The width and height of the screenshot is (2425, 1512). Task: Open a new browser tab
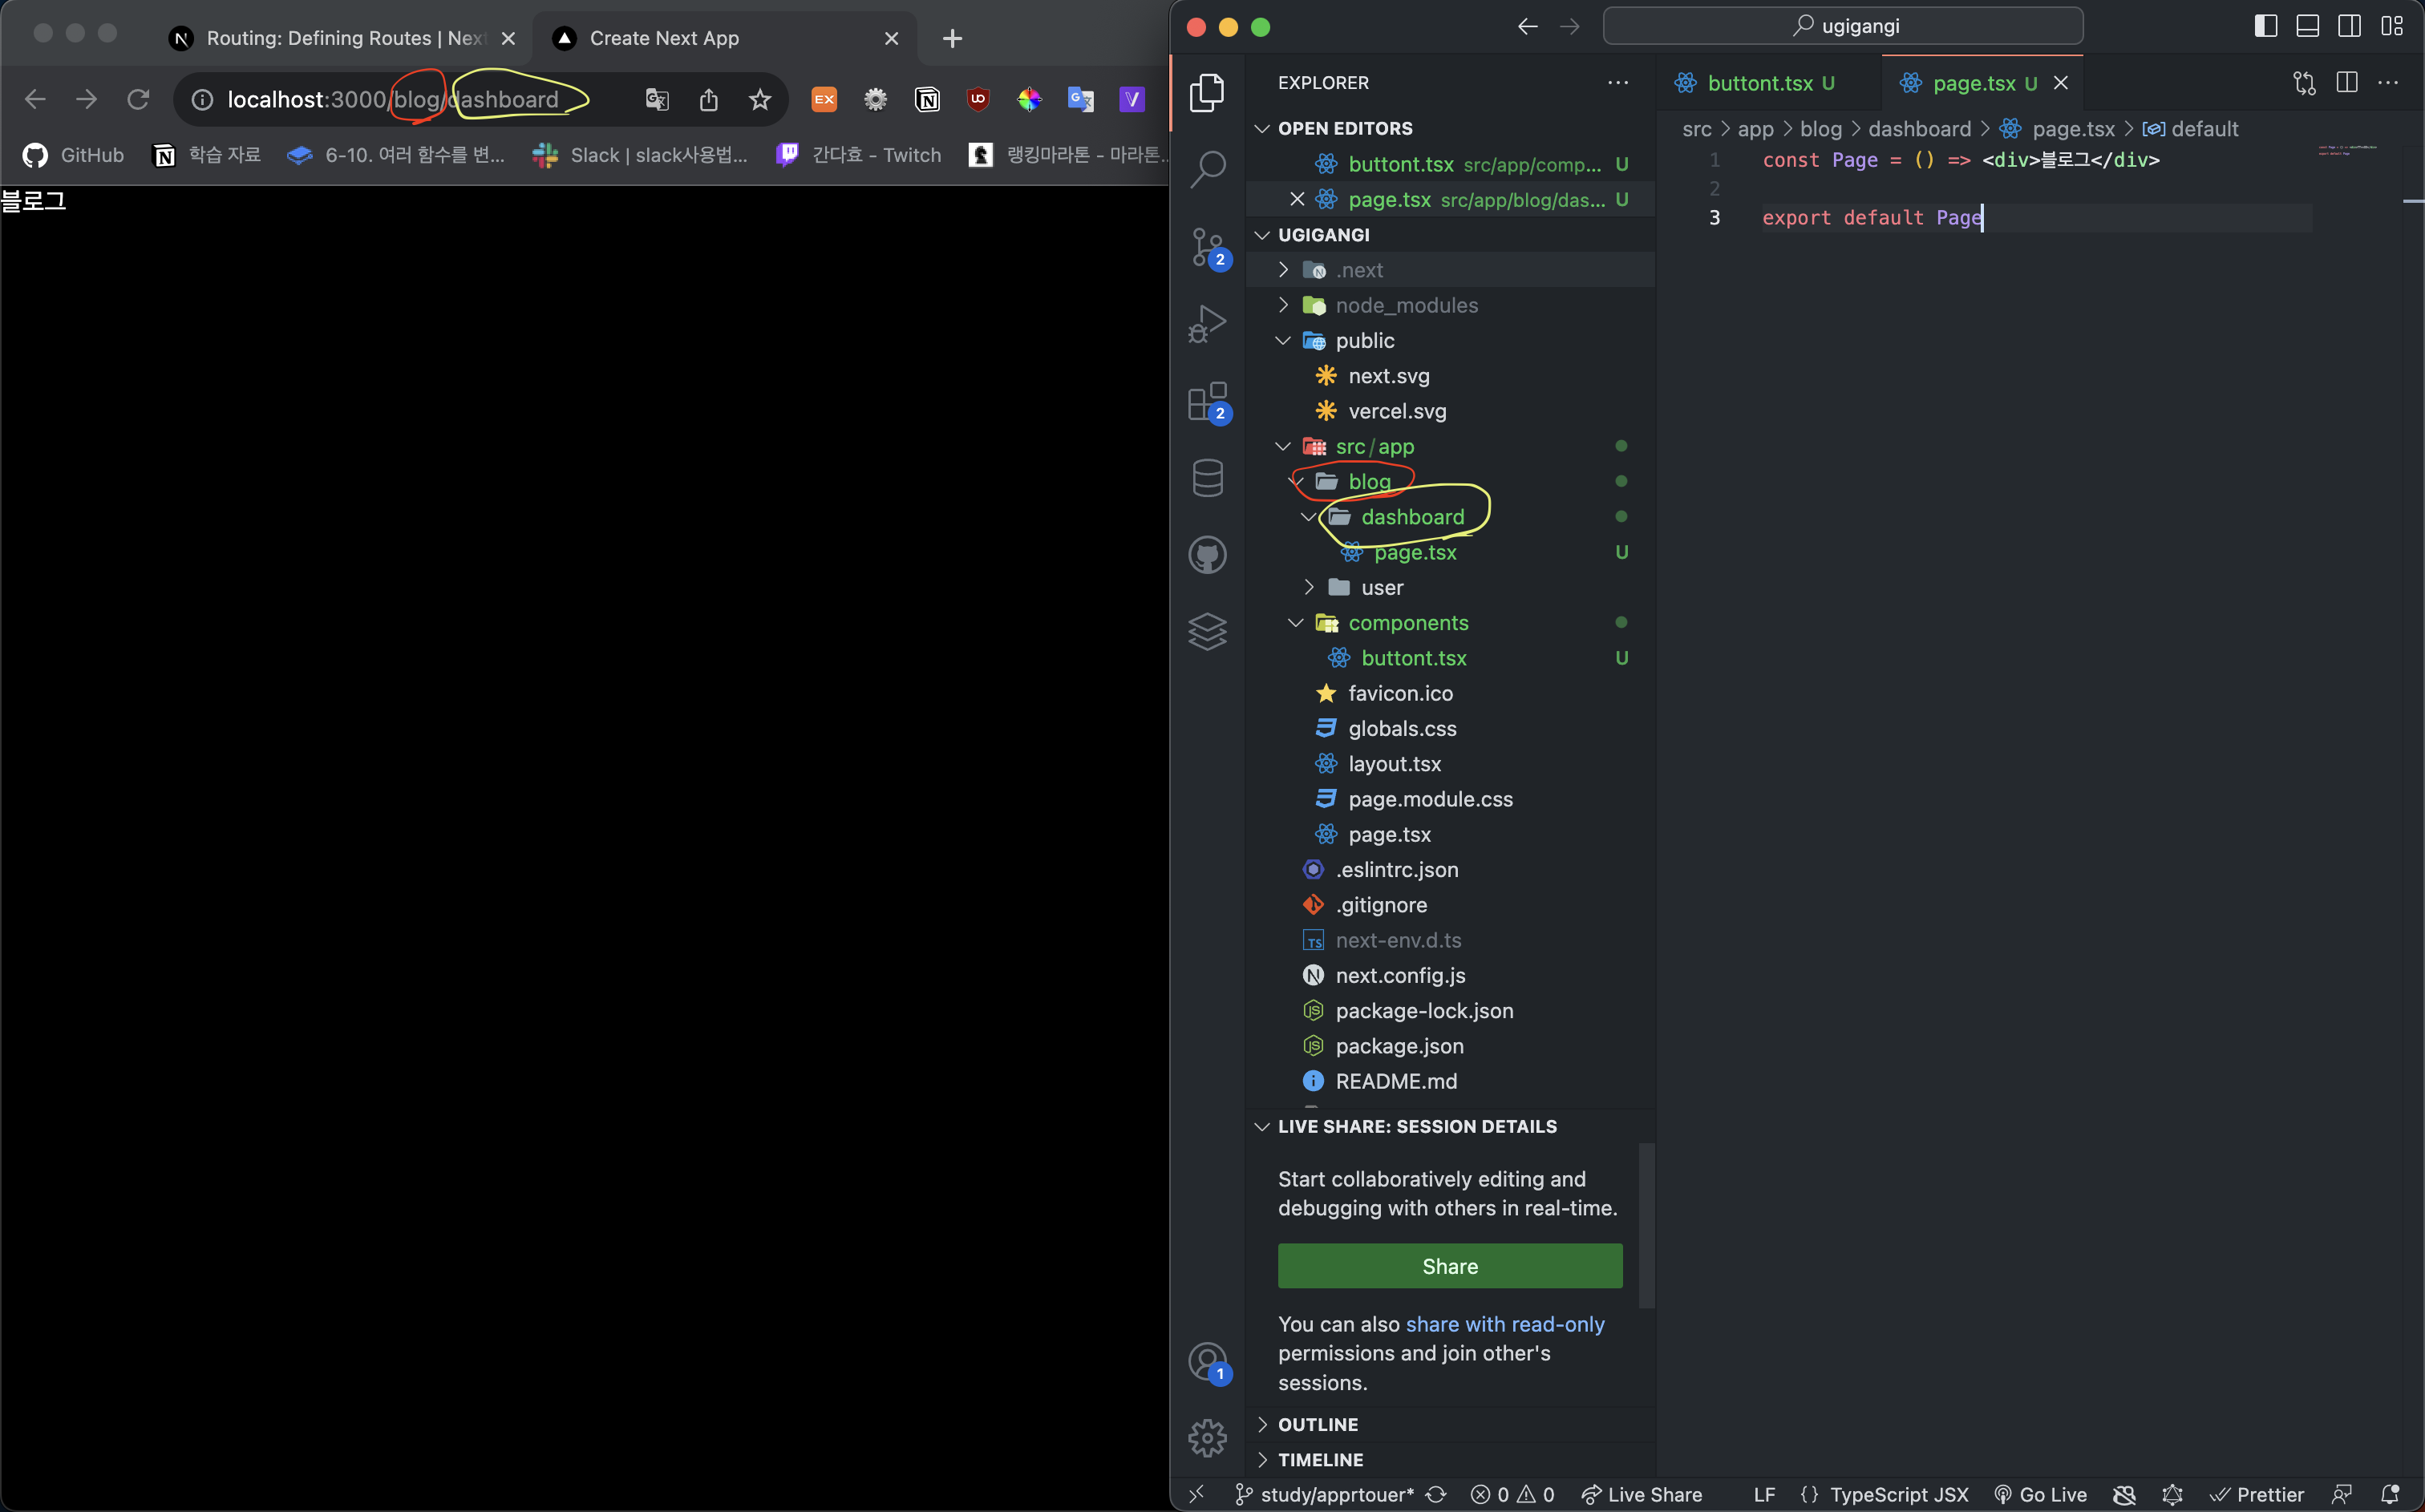pyautogui.click(x=952, y=38)
